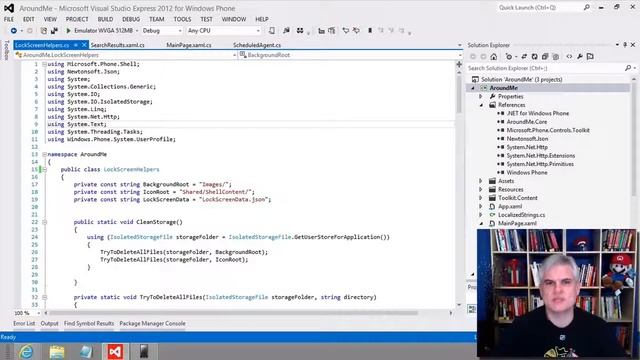Viewport: 640px width, 360px height.
Task: Open the Package Manager Console tab
Action: tap(153, 323)
